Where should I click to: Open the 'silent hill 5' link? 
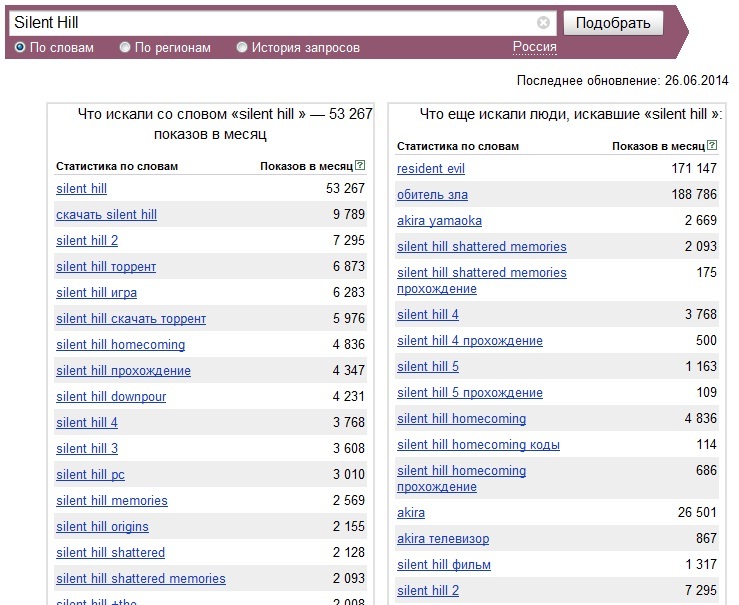coord(428,367)
